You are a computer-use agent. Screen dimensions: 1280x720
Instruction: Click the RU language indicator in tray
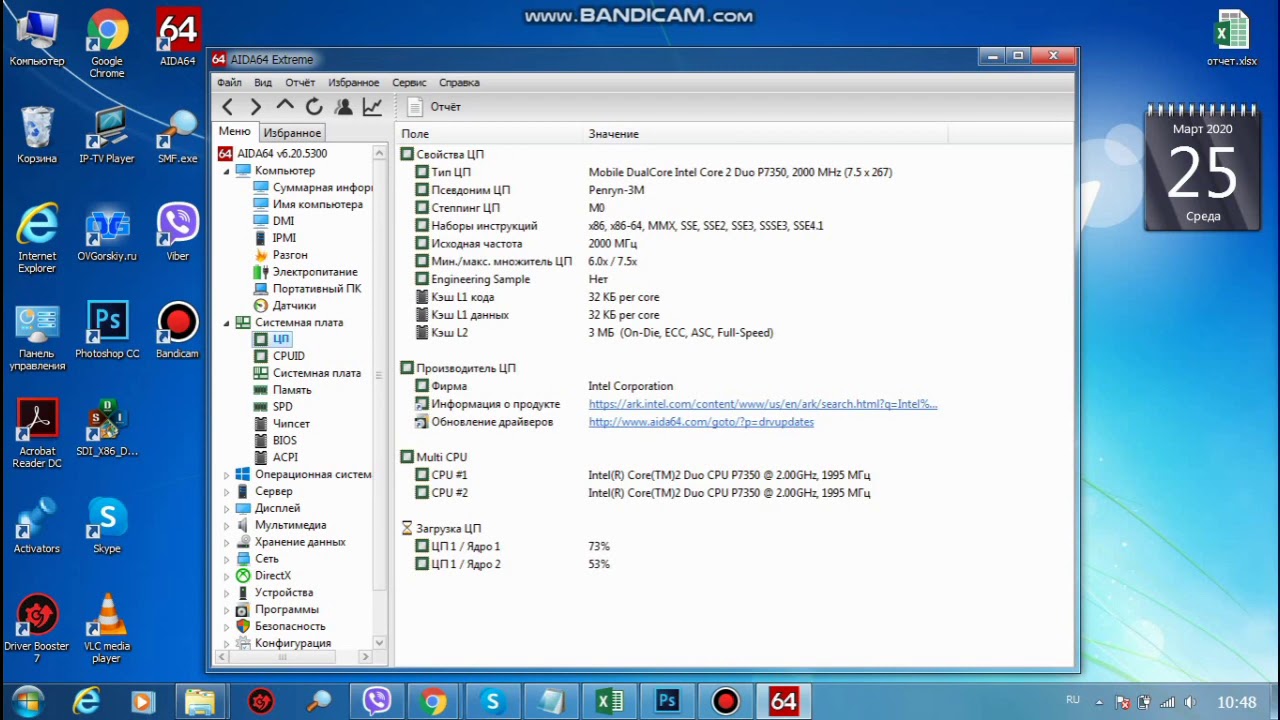click(x=1073, y=700)
